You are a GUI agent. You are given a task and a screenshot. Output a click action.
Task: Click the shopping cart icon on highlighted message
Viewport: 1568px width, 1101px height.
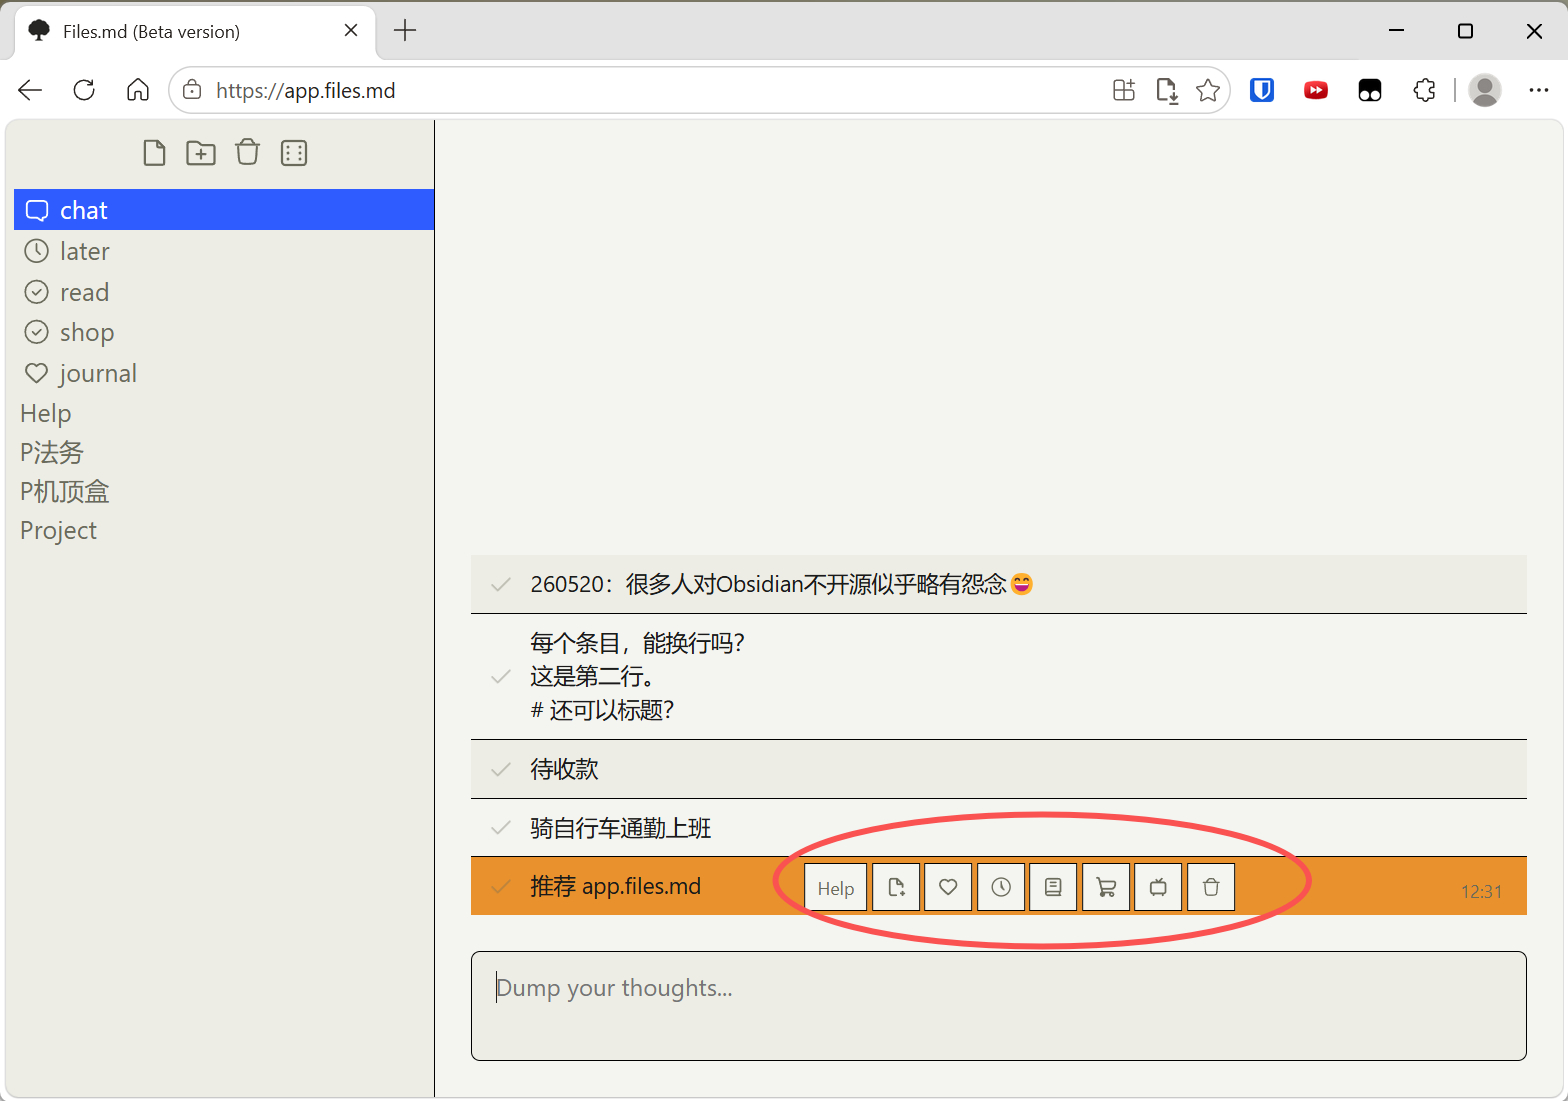coord(1106,887)
